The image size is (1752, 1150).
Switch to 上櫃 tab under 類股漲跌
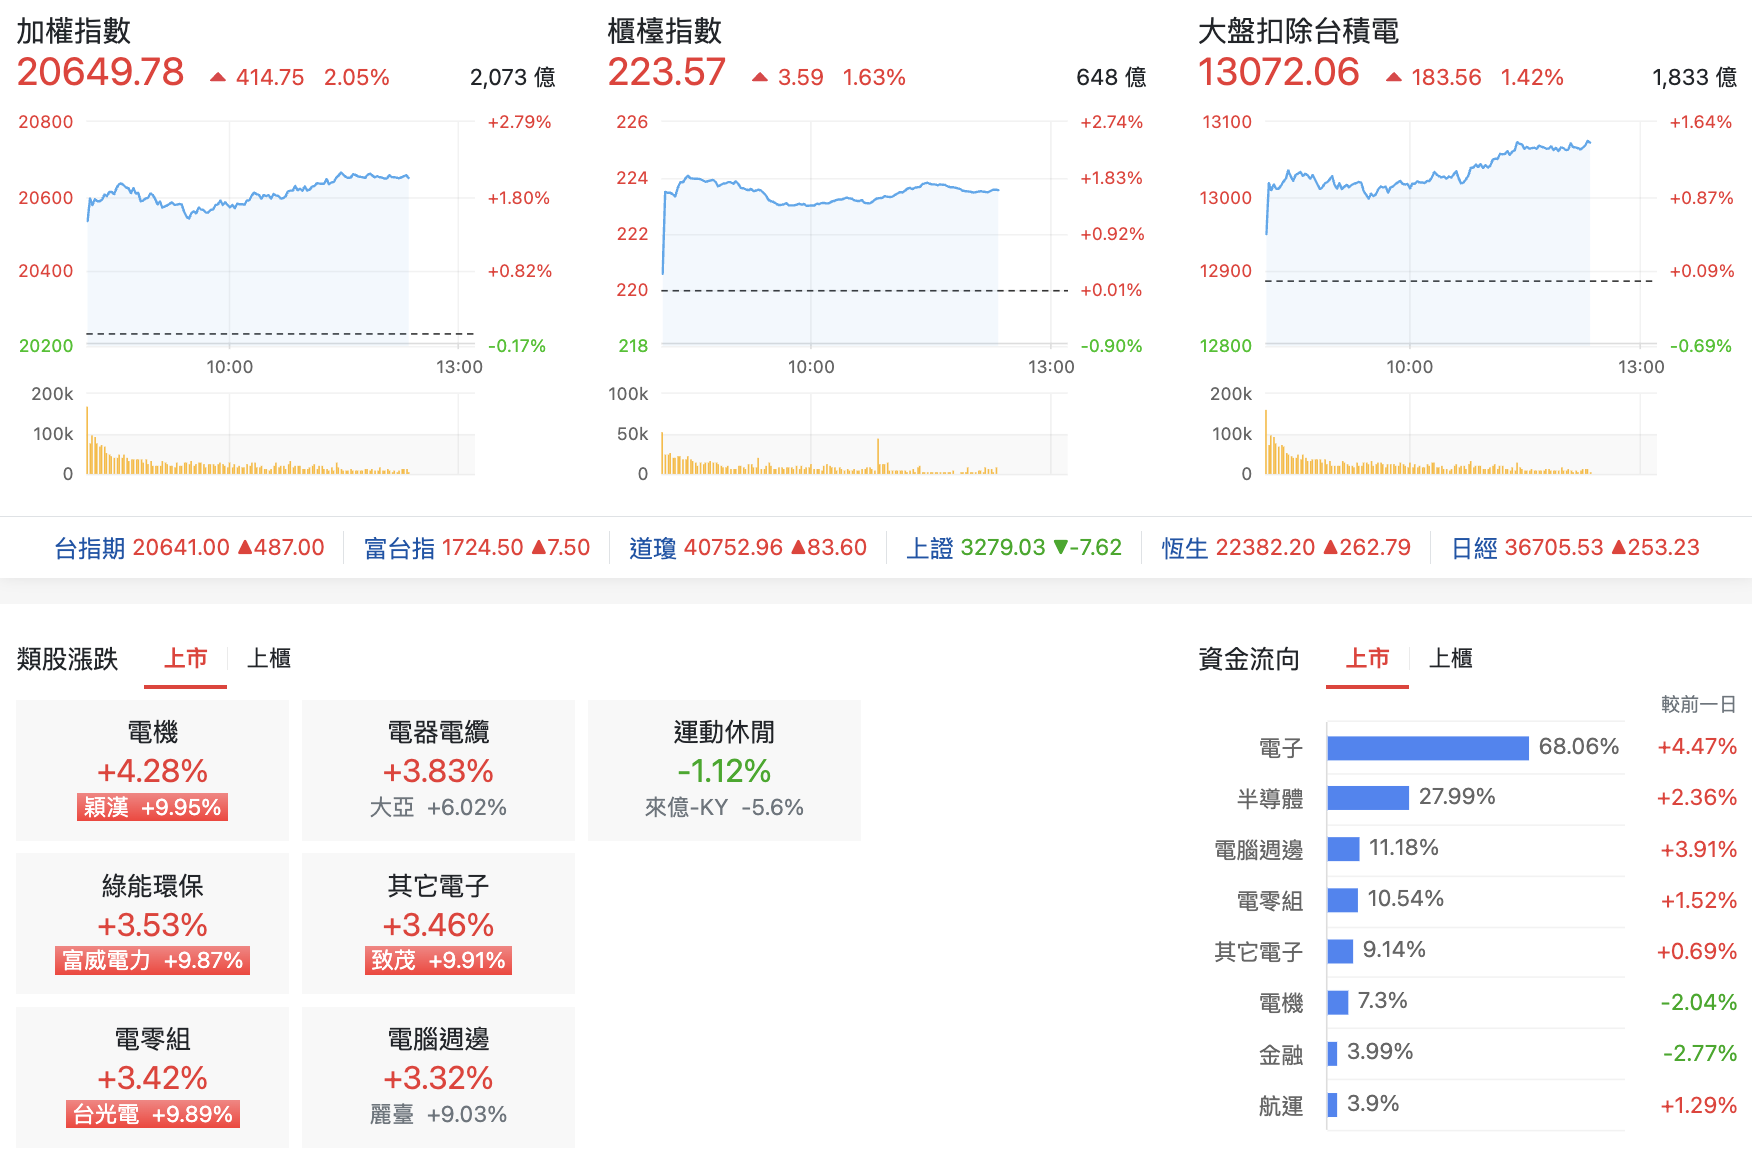tap(269, 658)
